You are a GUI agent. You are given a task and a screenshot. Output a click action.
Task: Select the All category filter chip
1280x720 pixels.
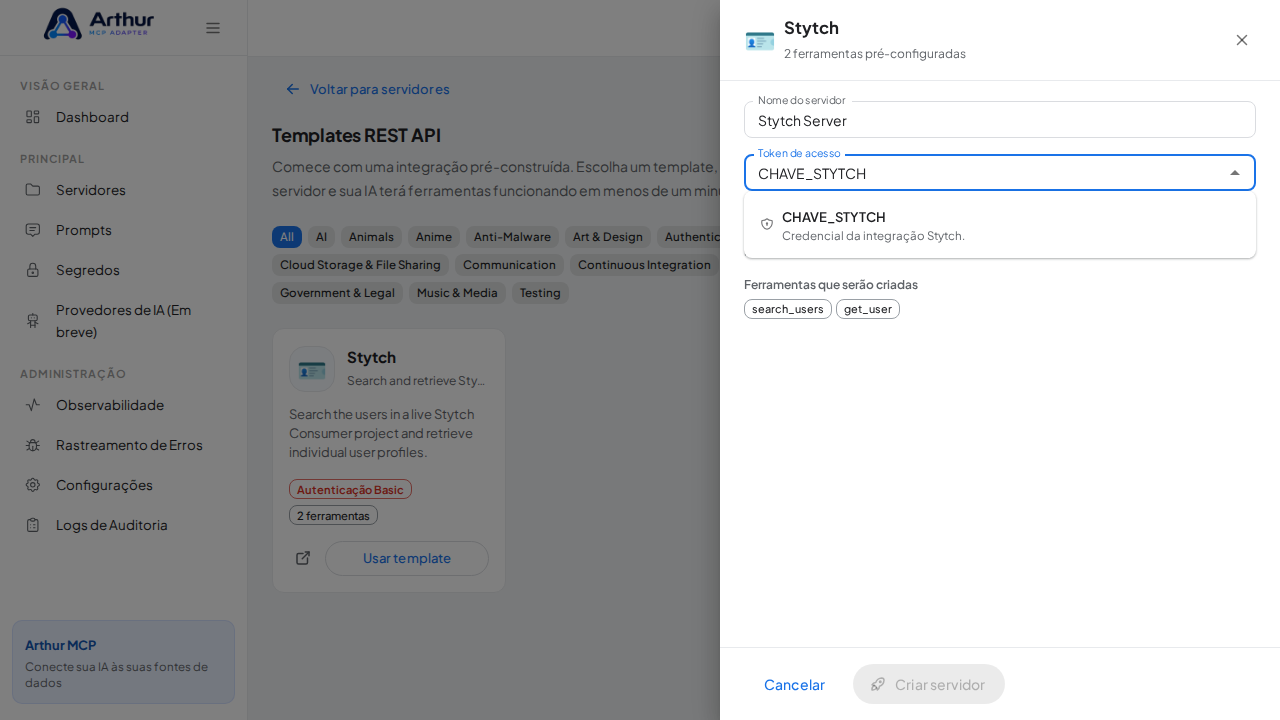[x=287, y=237]
